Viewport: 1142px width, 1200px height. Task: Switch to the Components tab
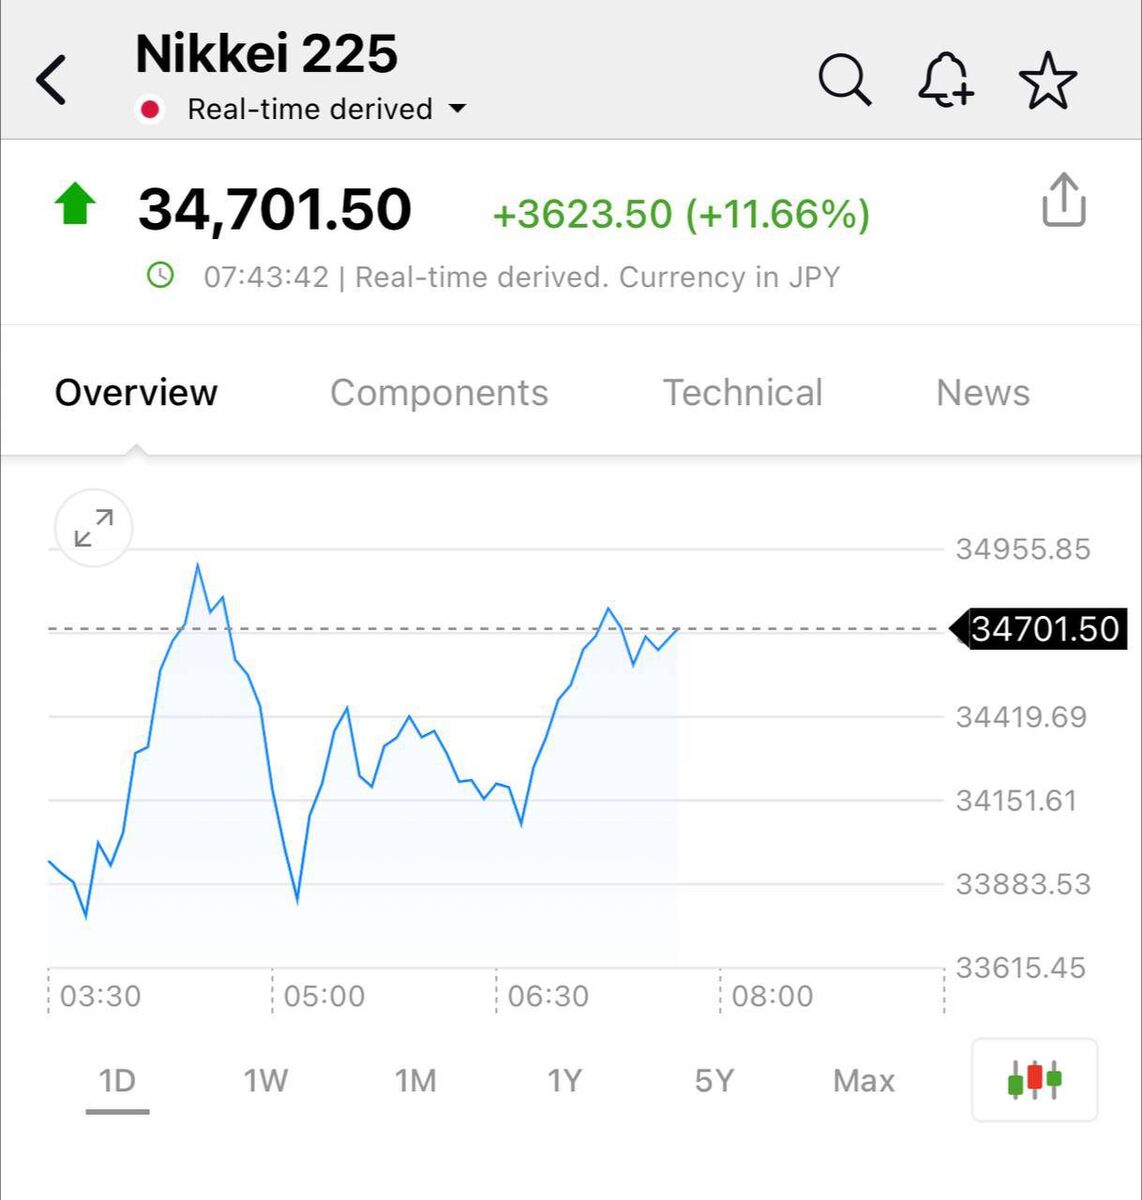[x=439, y=393]
